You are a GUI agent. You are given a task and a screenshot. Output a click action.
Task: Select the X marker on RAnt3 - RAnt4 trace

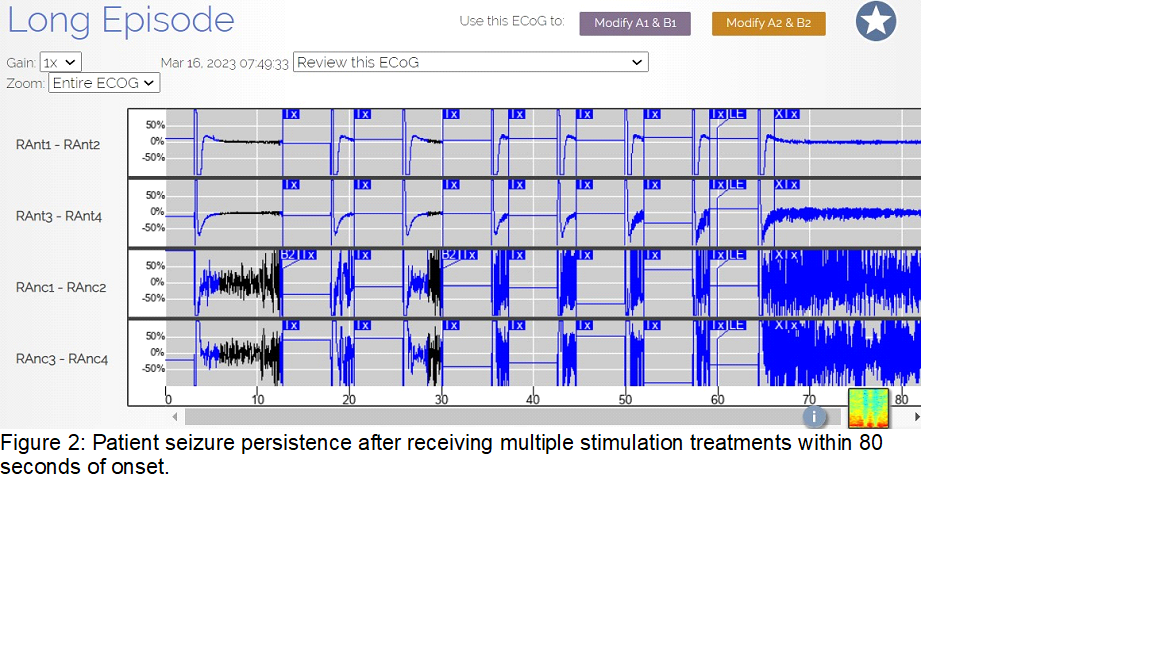(780, 184)
